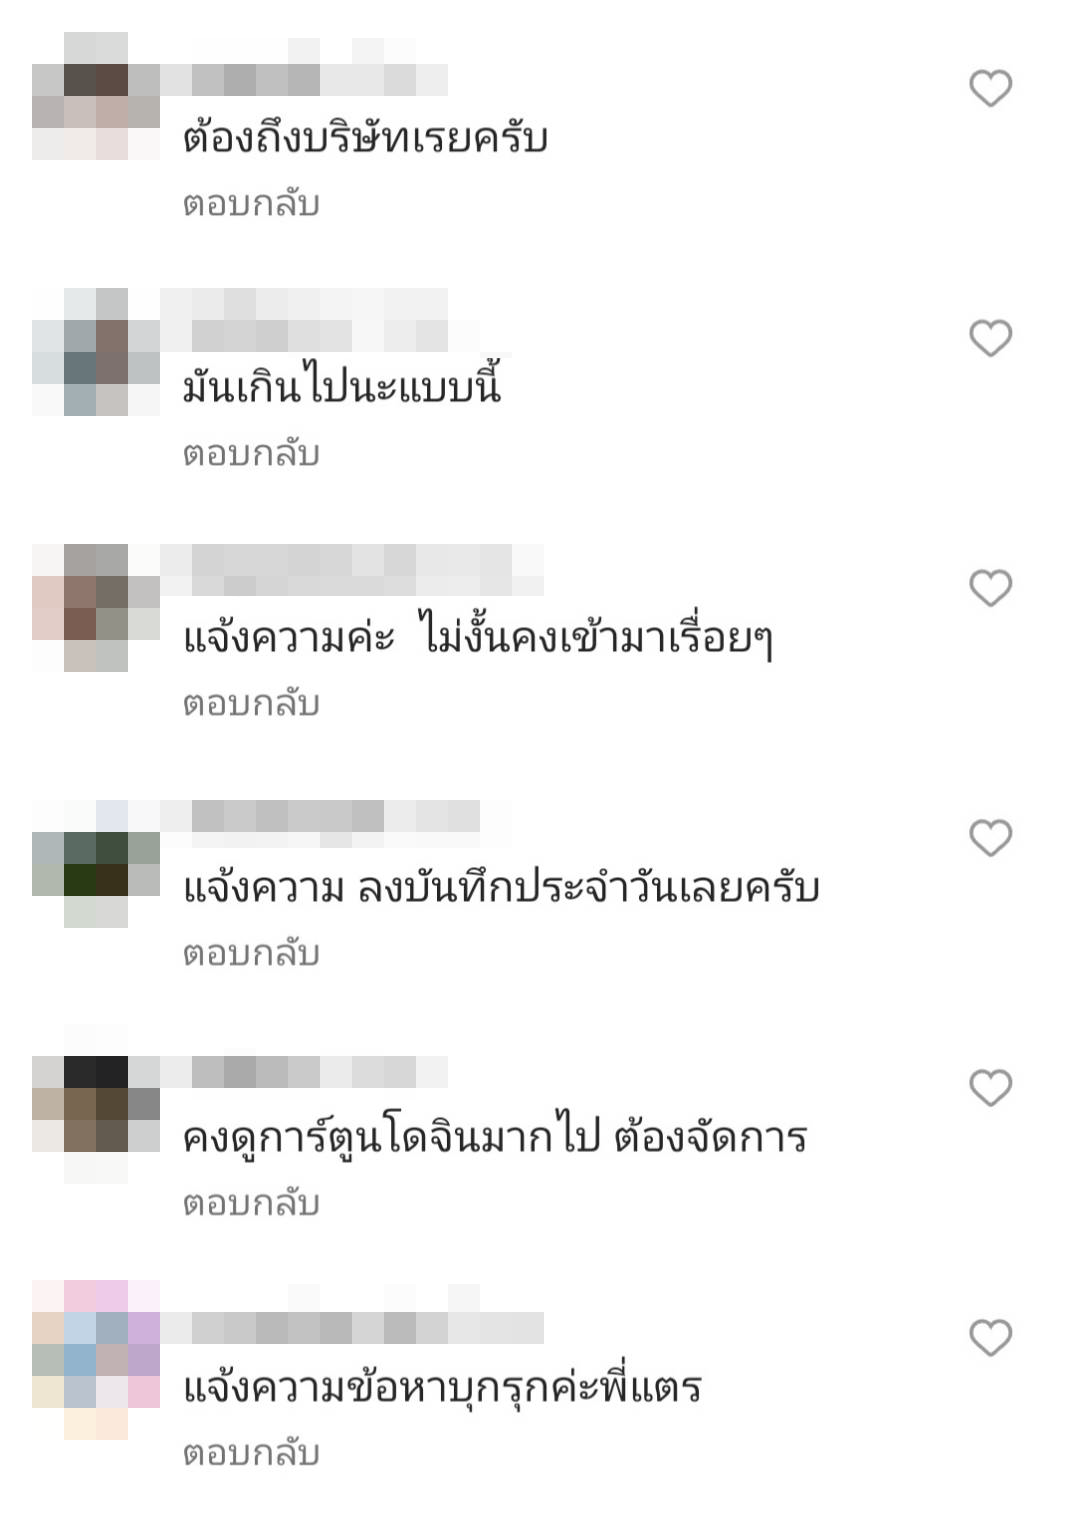The image size is (1075, 1524).
Task: Like the "ลงบันทึกประจำวันเลยครับ" comment
Action: (x=990, y=838)
